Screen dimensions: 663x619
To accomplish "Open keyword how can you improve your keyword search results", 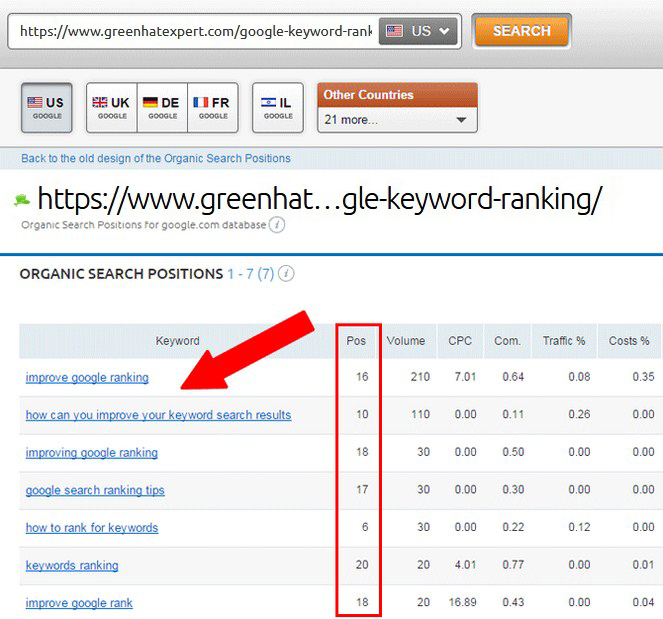I will pos(158,415).
